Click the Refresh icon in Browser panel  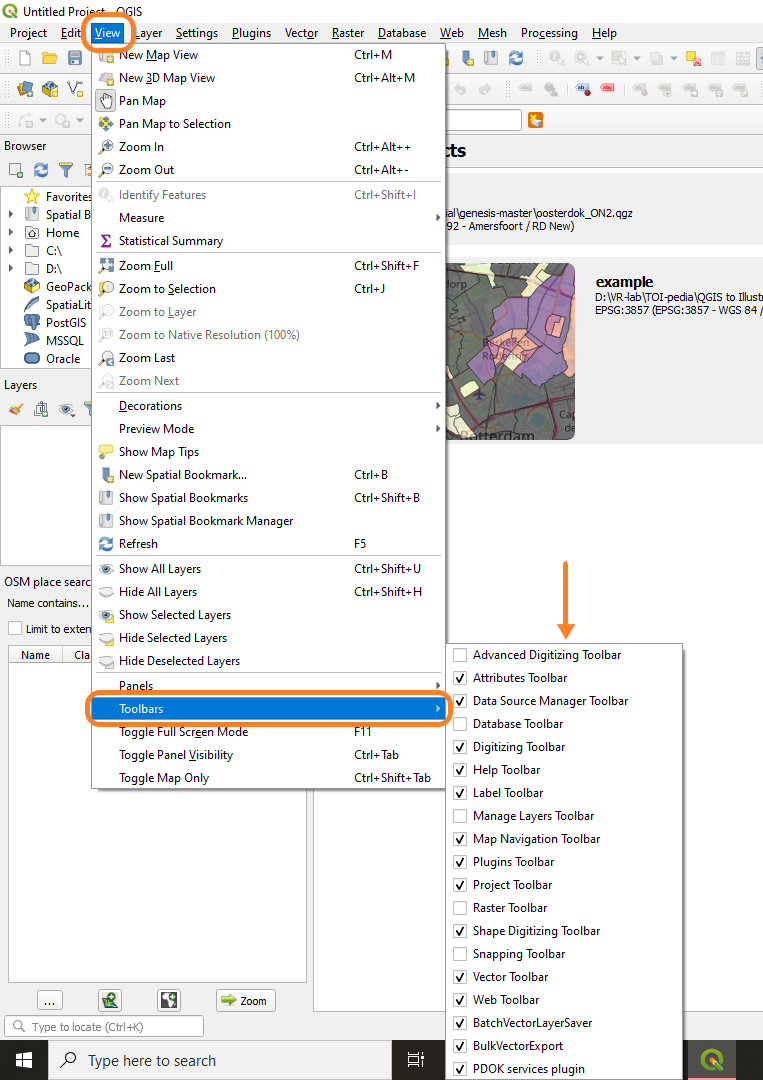(41, 169)
